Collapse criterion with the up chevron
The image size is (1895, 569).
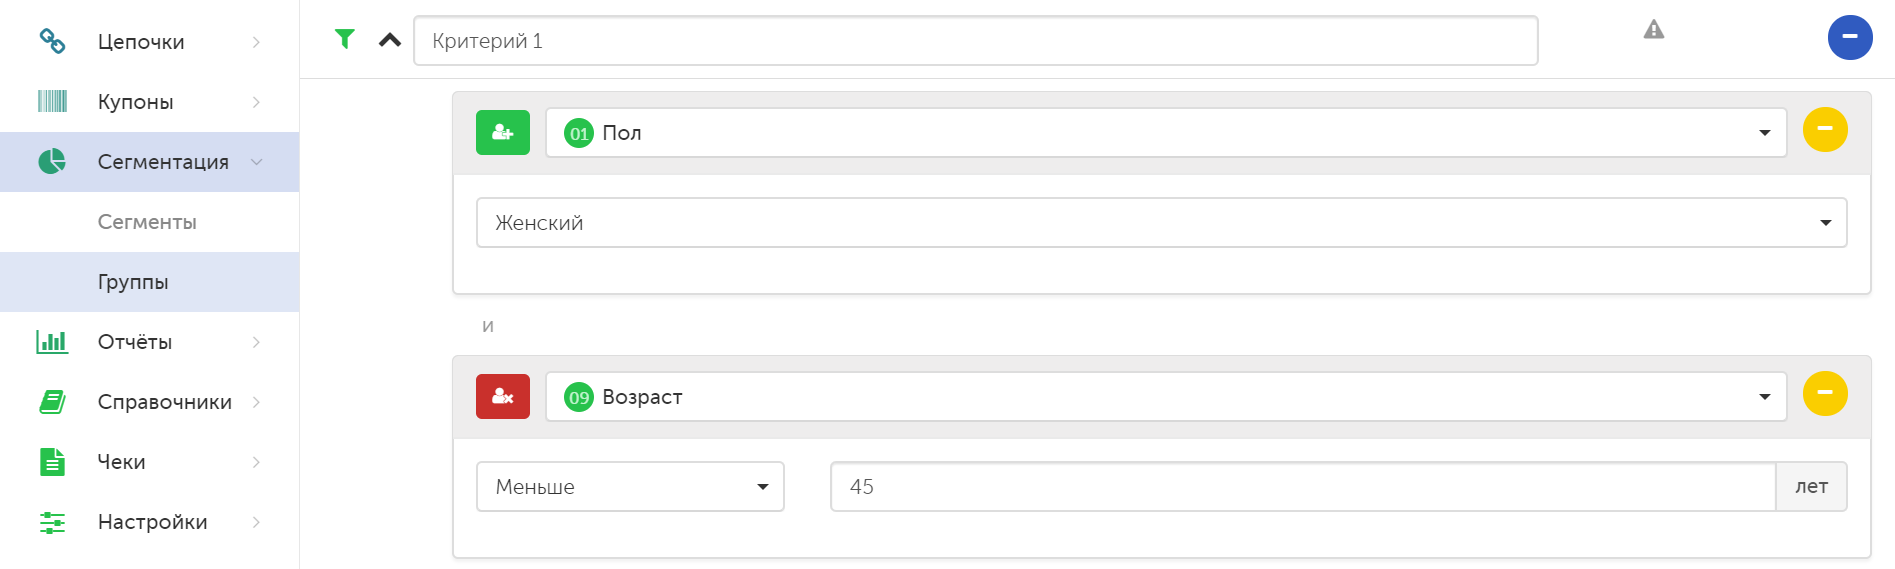tap(390, 40)
